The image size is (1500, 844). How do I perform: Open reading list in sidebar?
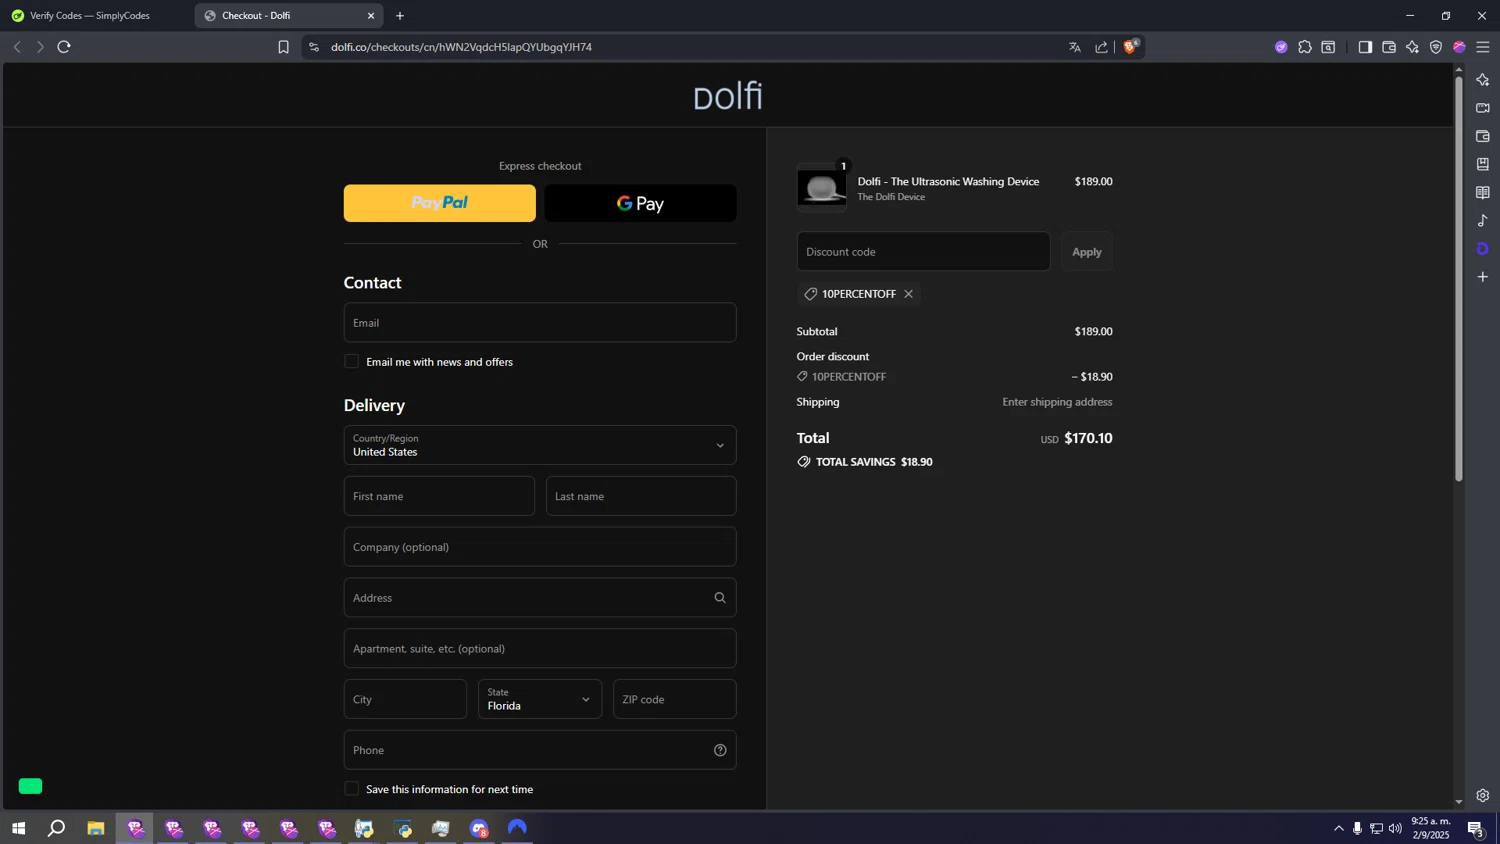[1483, 192]
